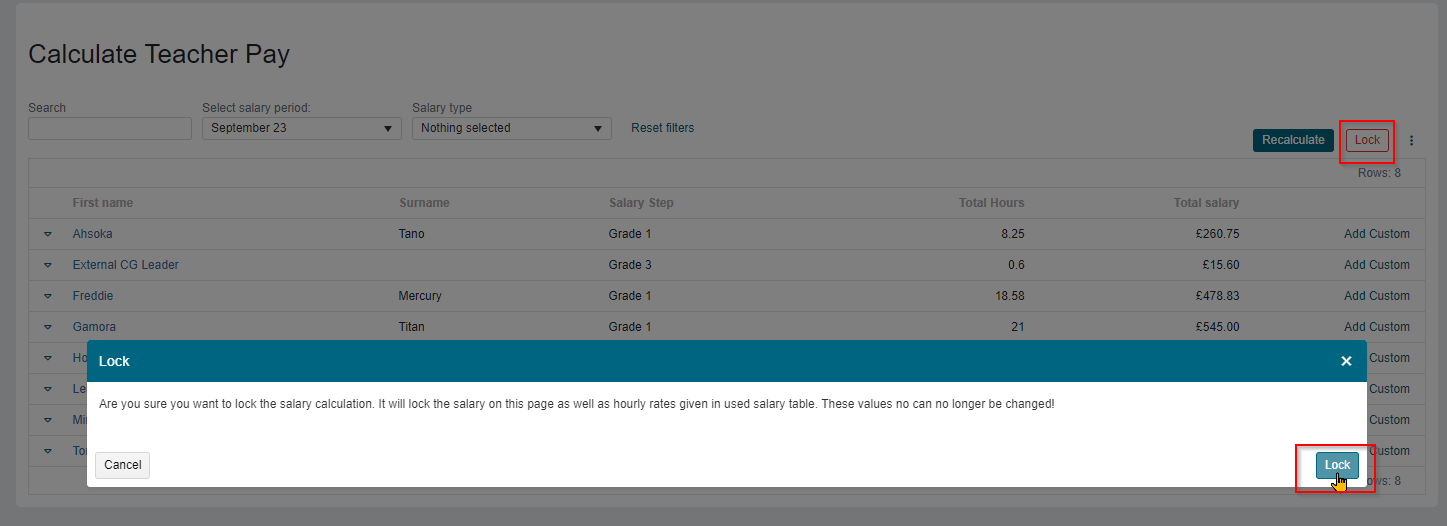
Task: Open the three-dot more options menu
Action: [x=1412, y=141]
